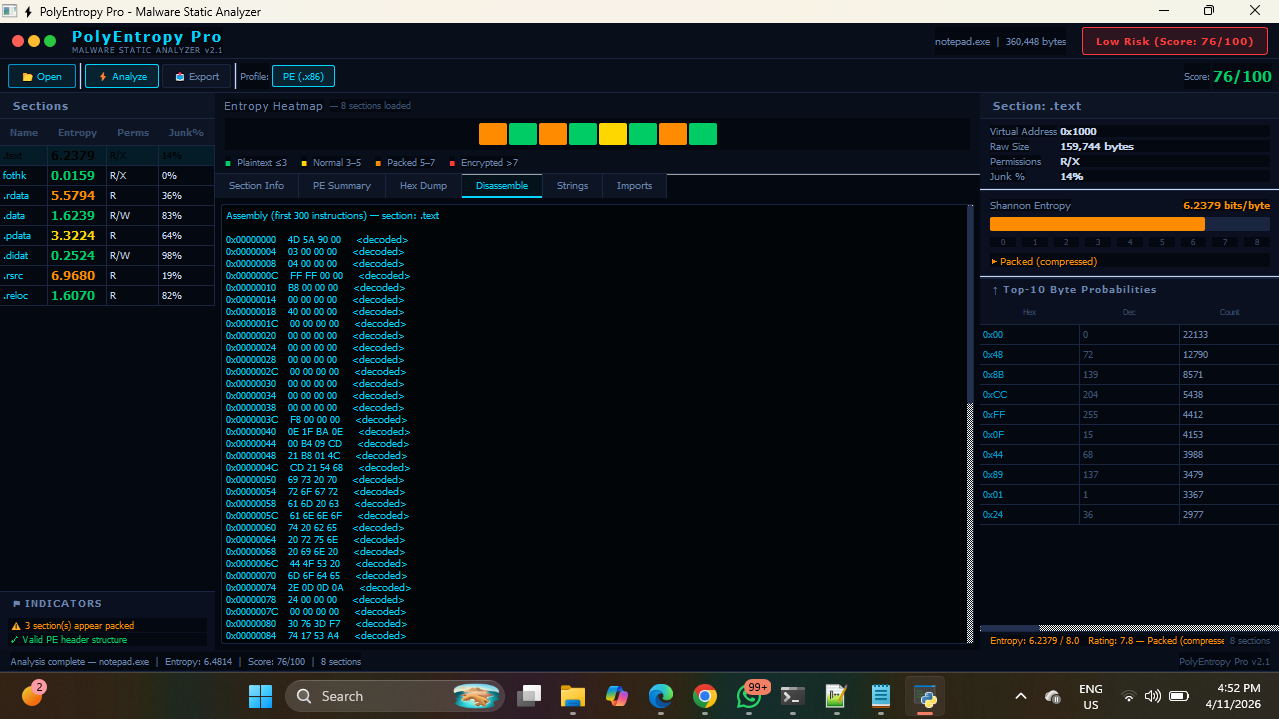
Task: Open the Profile PE (.x86) selector
Action: click(x=303, y=76)
